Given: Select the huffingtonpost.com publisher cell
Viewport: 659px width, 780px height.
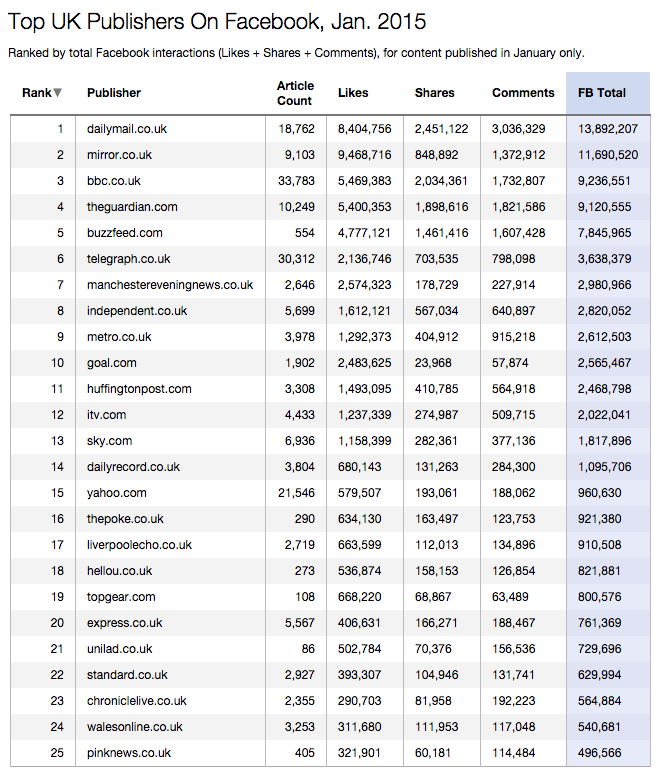Looking at the screenshot, I should click(x=139, y=389).
